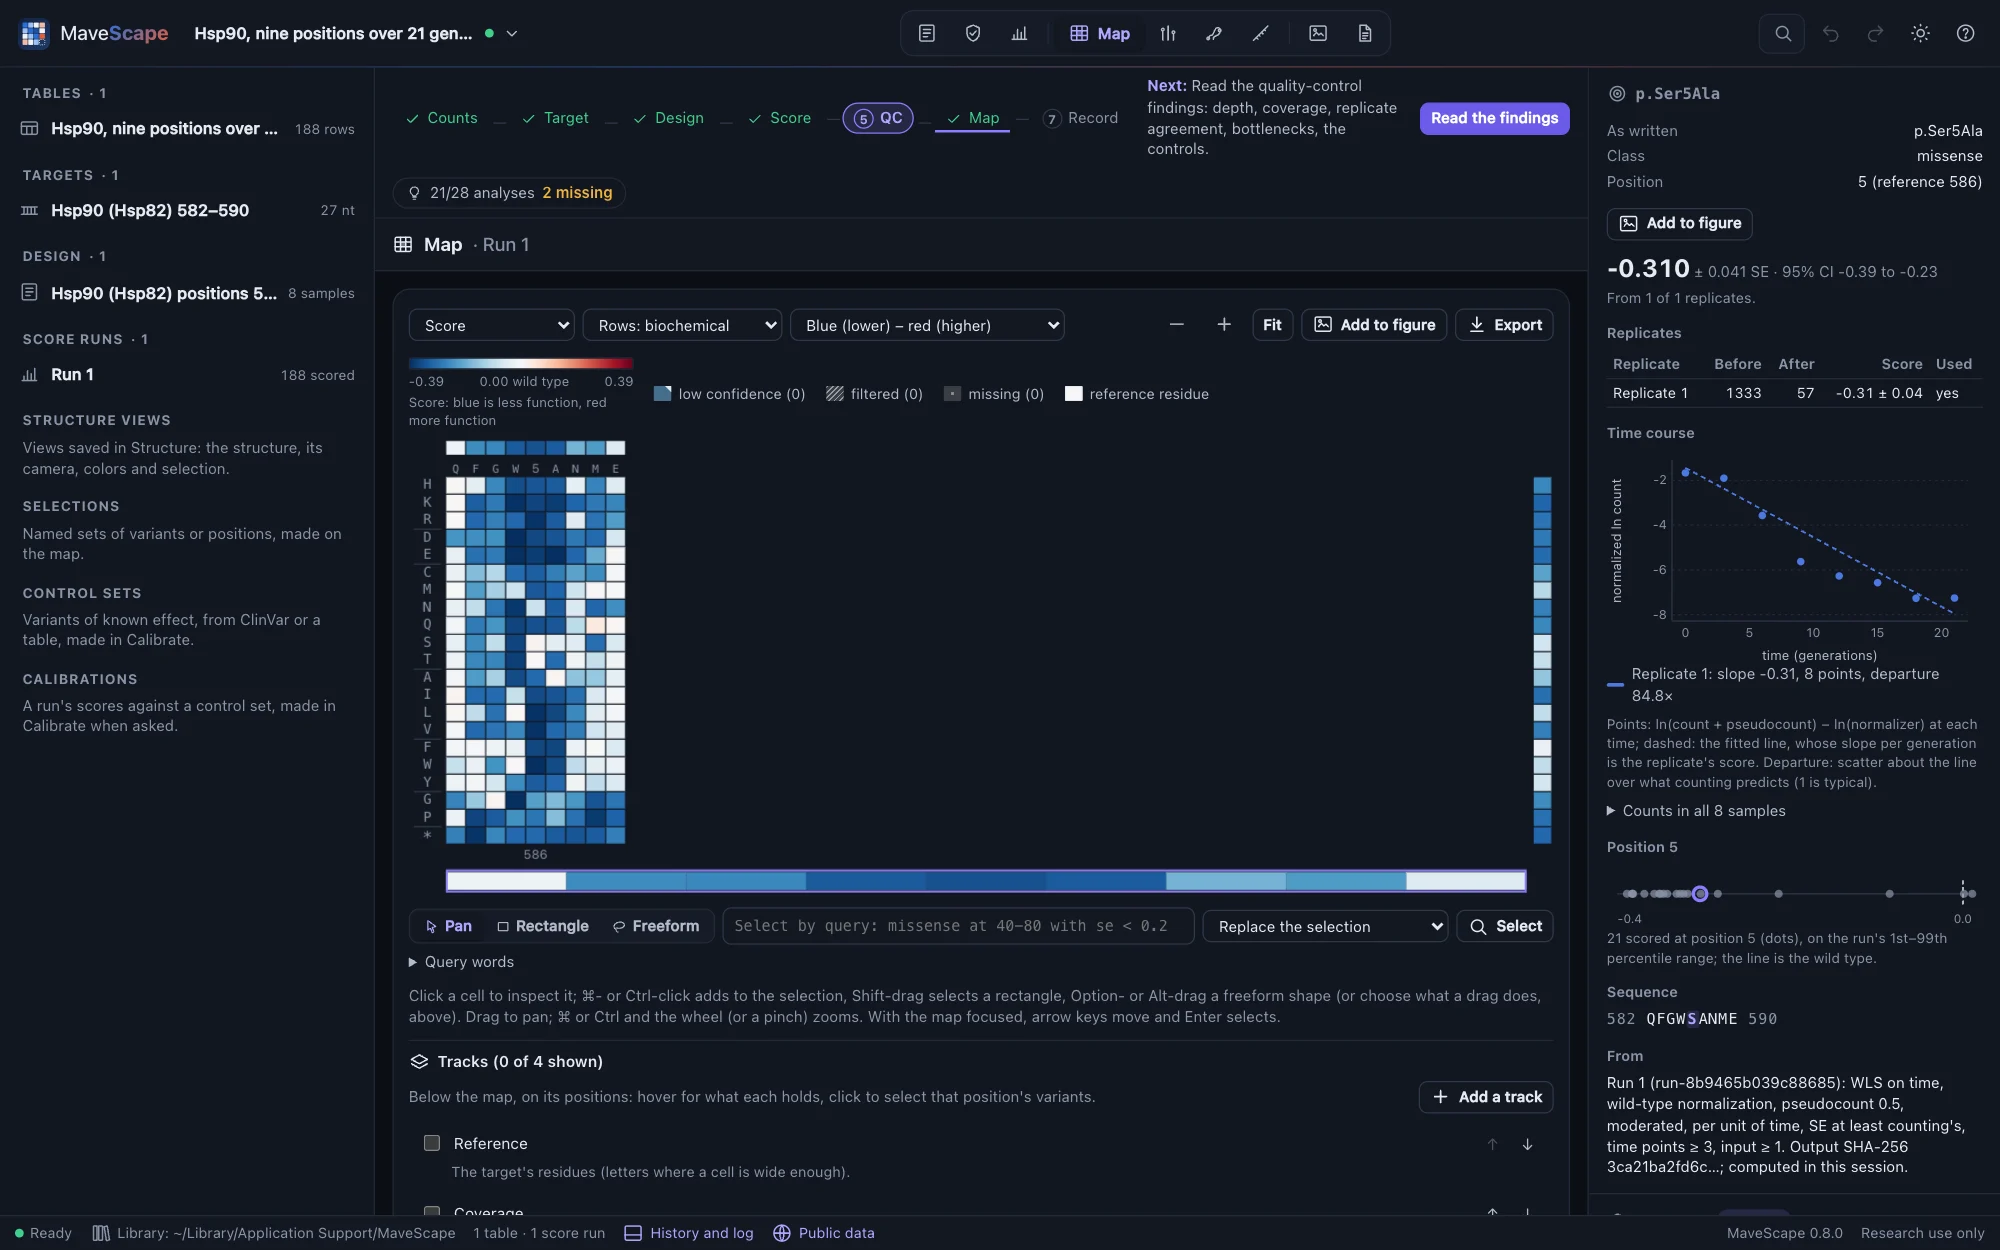The image size is (2000, 1250).
Task: Click the redo arrow icon
Action: [x=1875, y=33]
